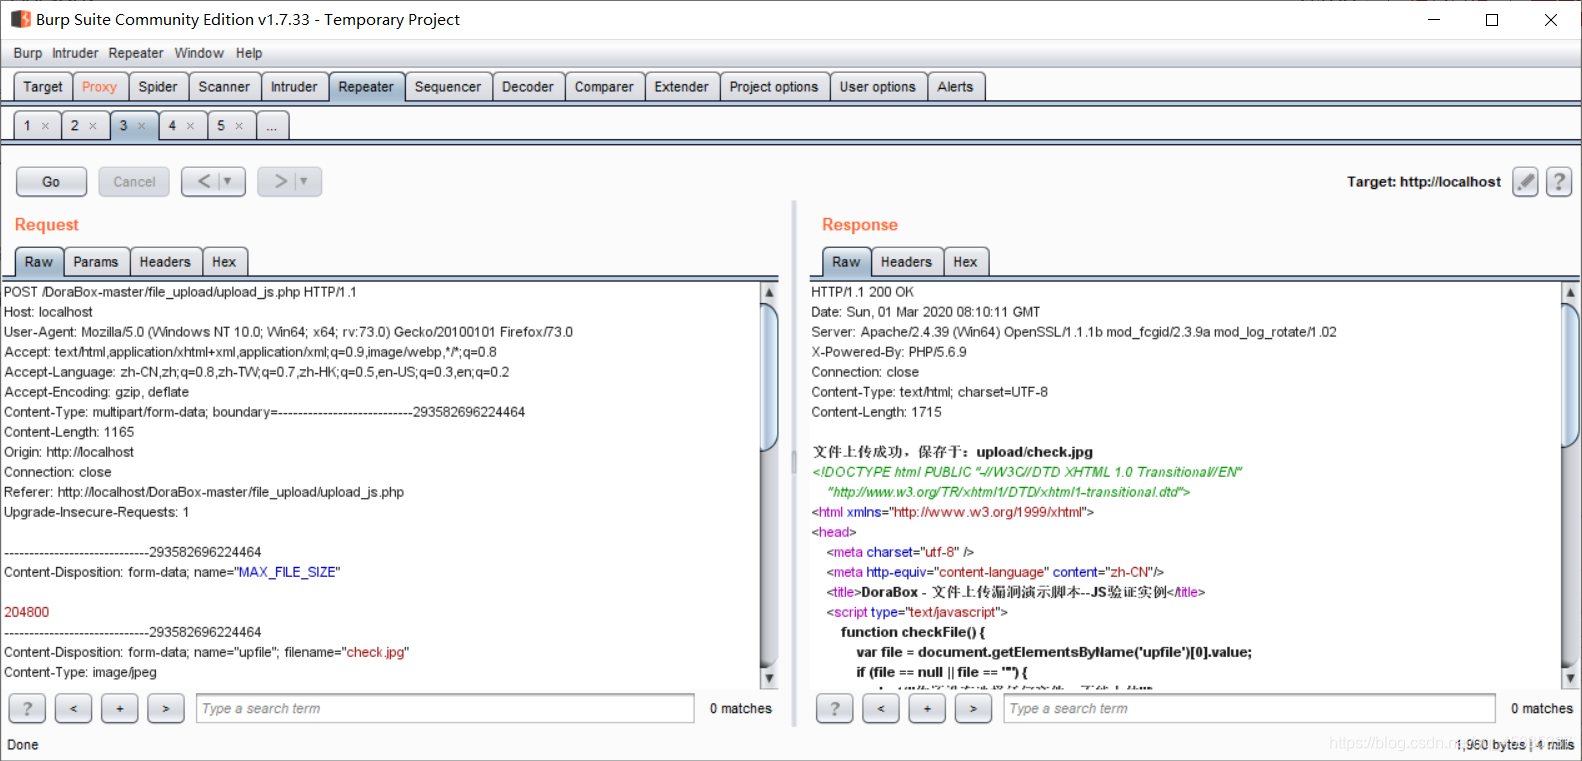The height and width of the screenshot is (761, 1582).
Task: Open the new Repeater tab '...' button
Action: coord(272,126)
